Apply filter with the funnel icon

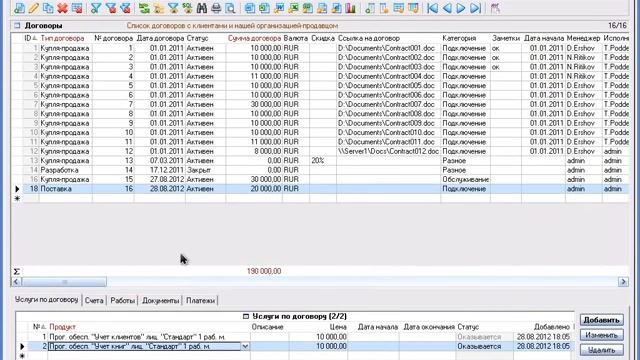point(96,8)
